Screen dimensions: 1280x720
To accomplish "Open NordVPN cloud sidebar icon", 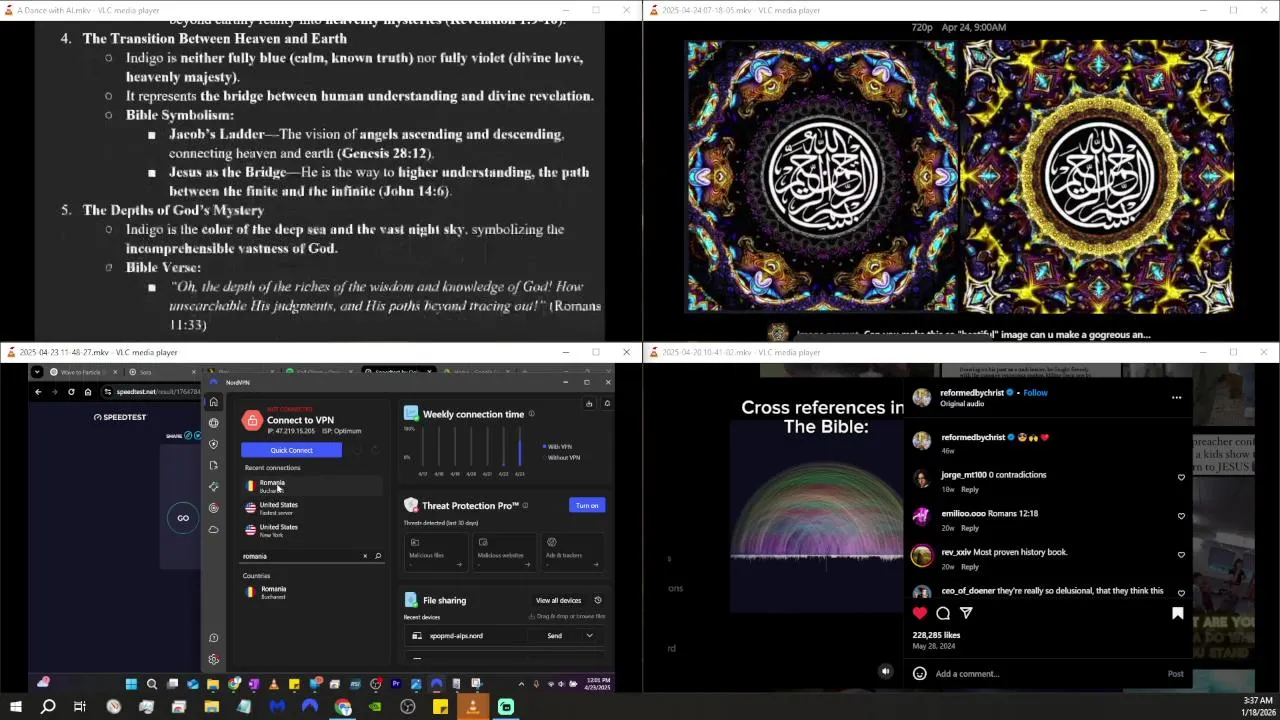I will pos(213,529).
